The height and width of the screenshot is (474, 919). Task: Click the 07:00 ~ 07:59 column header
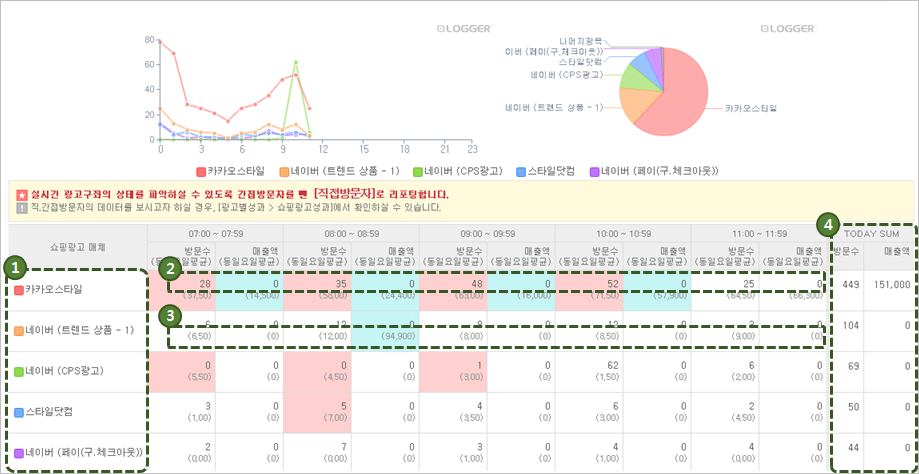point(215,233)
